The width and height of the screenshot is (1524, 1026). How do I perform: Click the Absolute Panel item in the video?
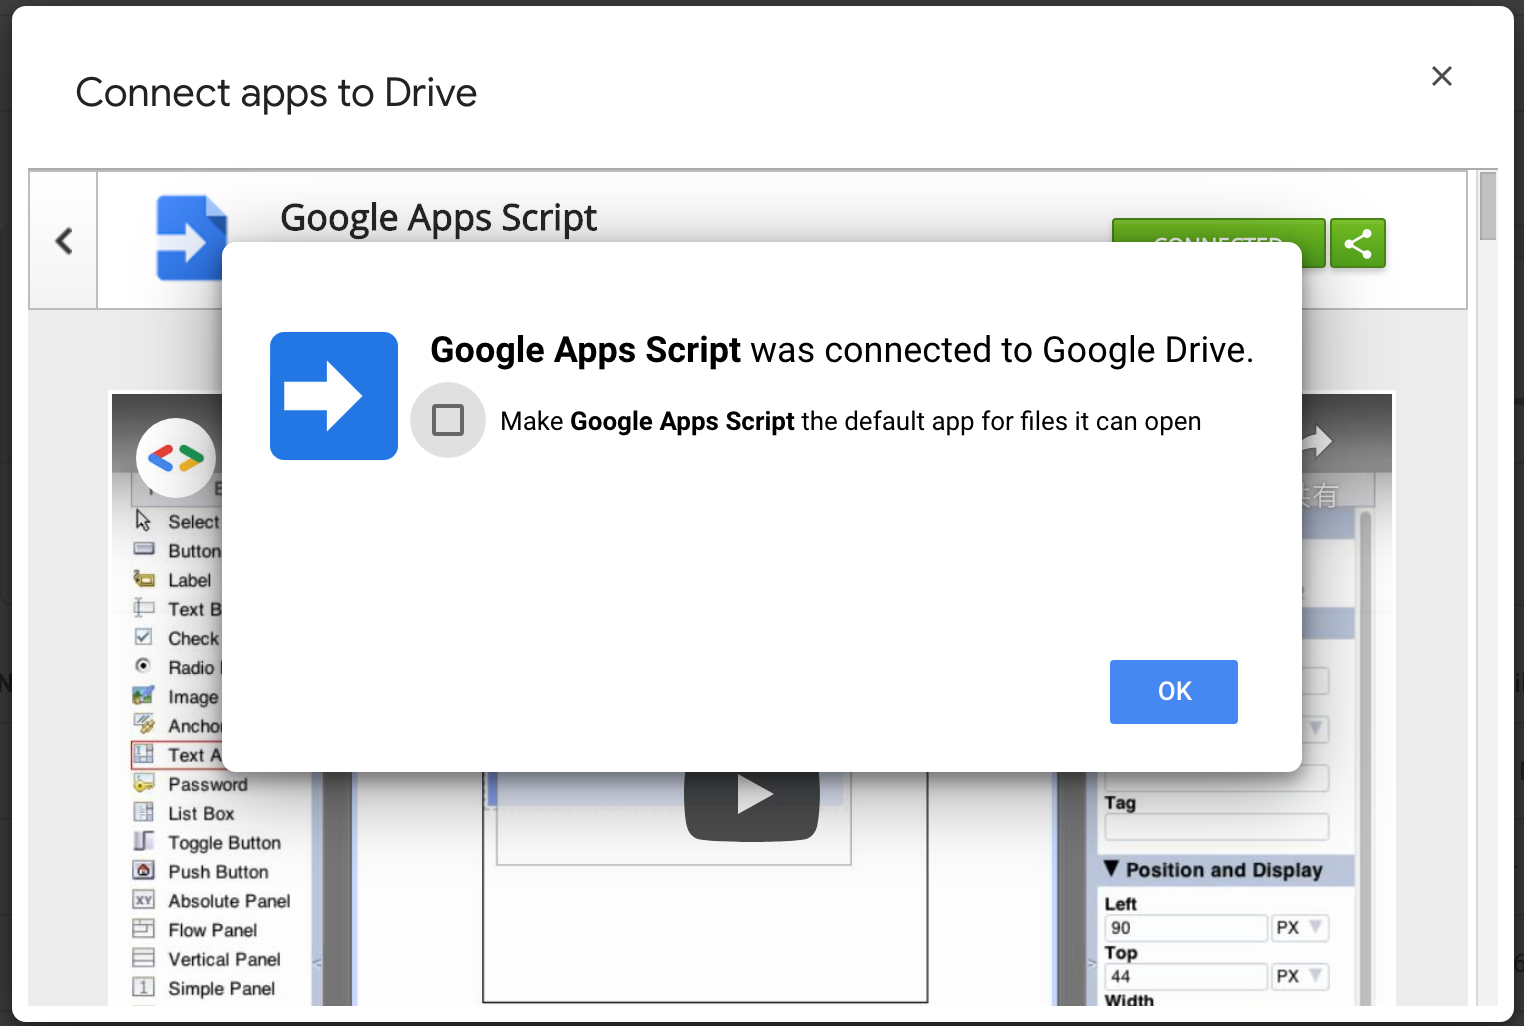[229, 900]
